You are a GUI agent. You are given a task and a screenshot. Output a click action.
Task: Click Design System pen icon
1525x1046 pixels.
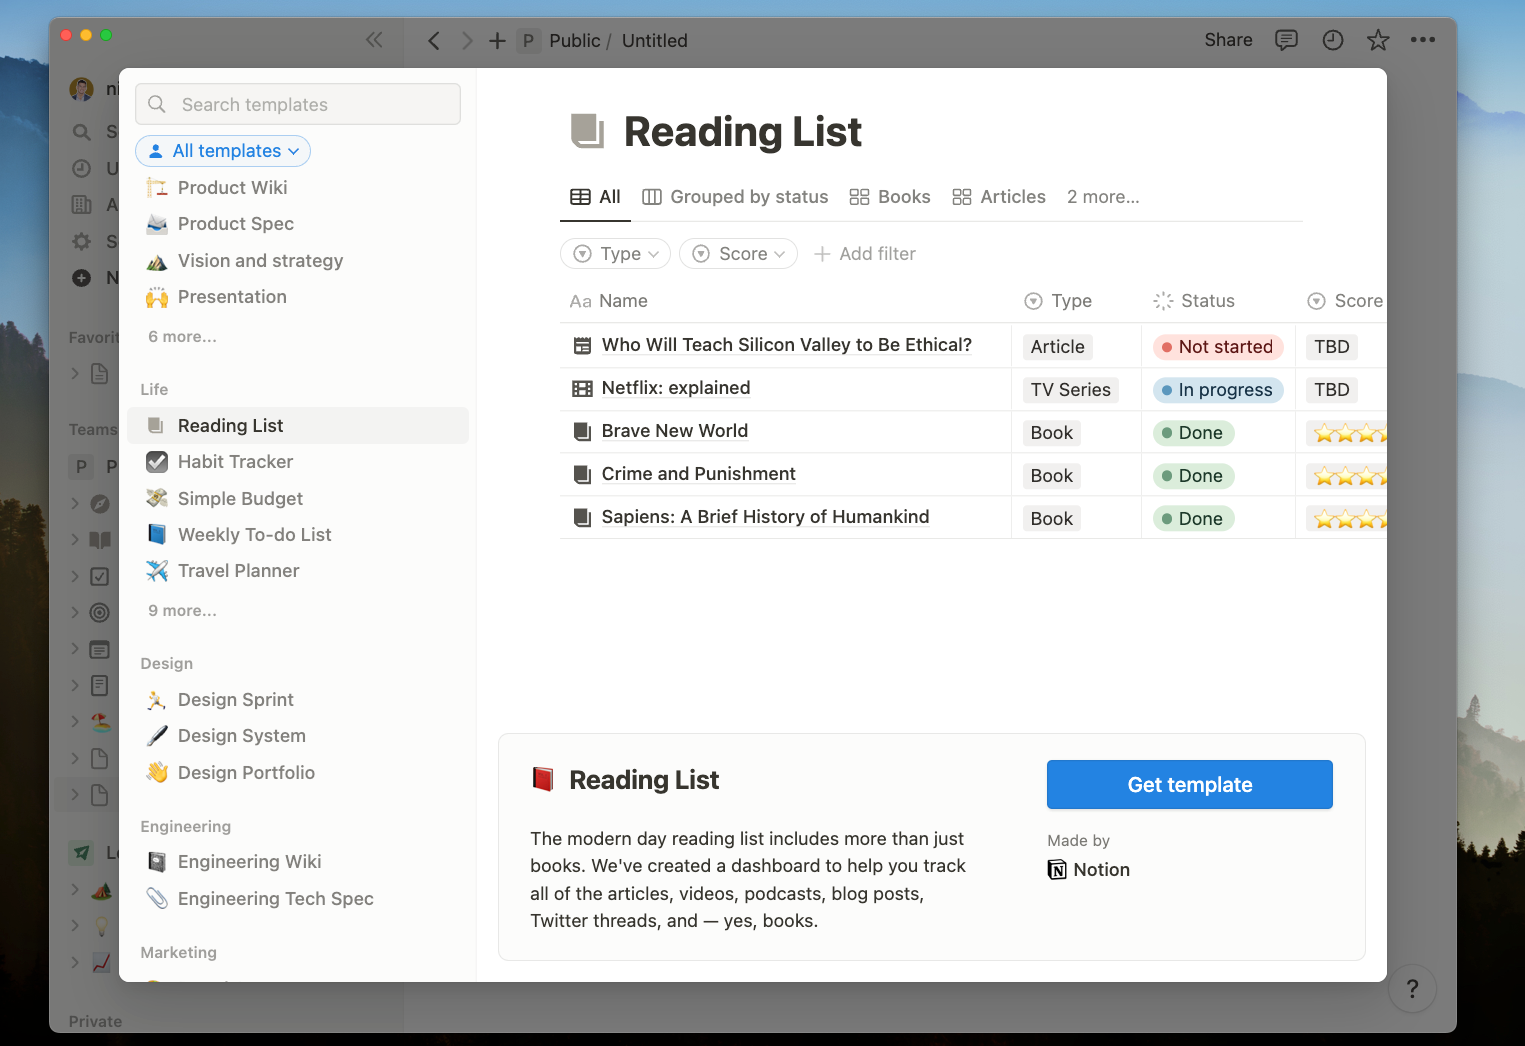pos(157,736)
